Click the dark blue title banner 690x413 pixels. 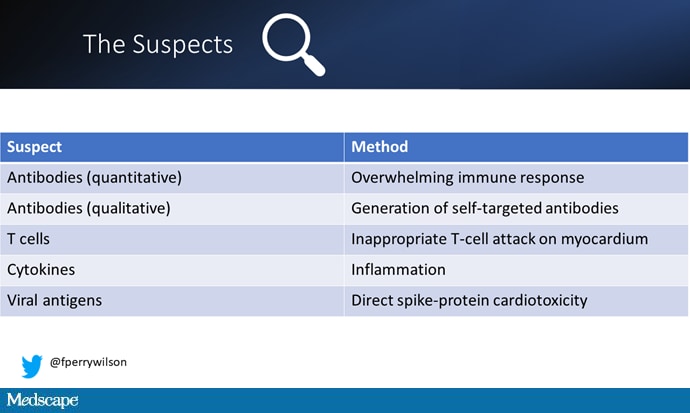pyautogui.click(x=500, y=45)
